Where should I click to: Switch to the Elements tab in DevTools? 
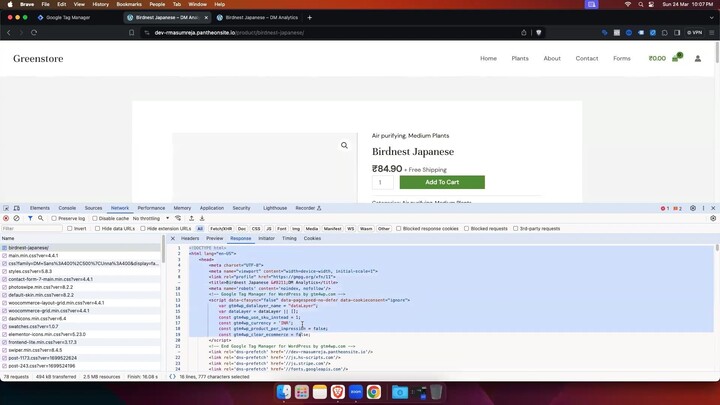[x=39, y=208]
